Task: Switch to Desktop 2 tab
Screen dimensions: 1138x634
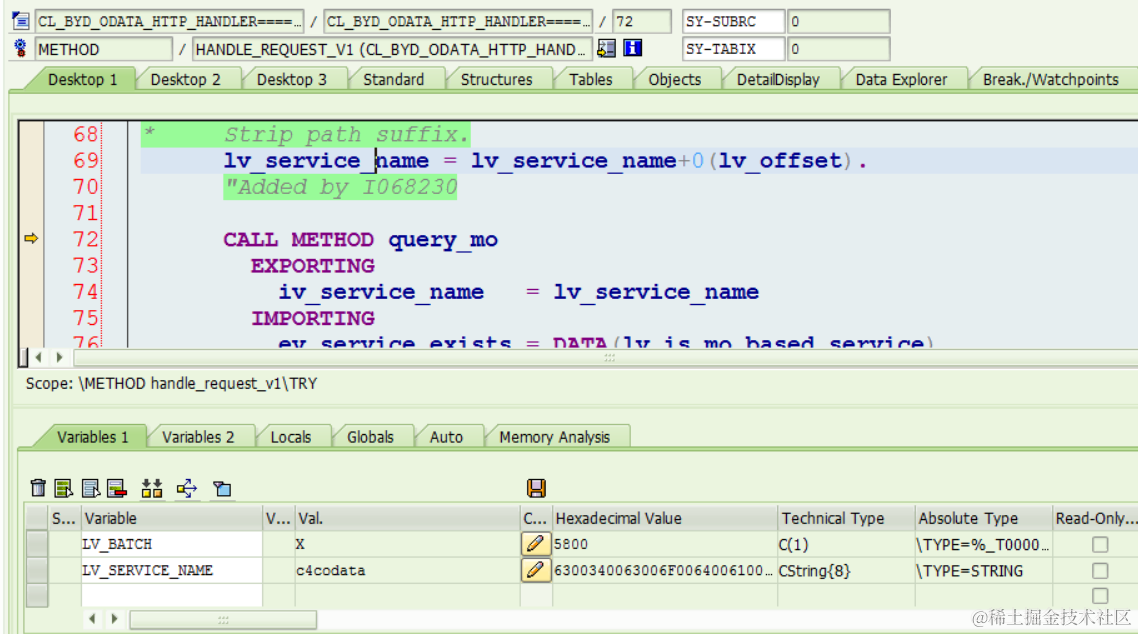Action: point(186,79)
